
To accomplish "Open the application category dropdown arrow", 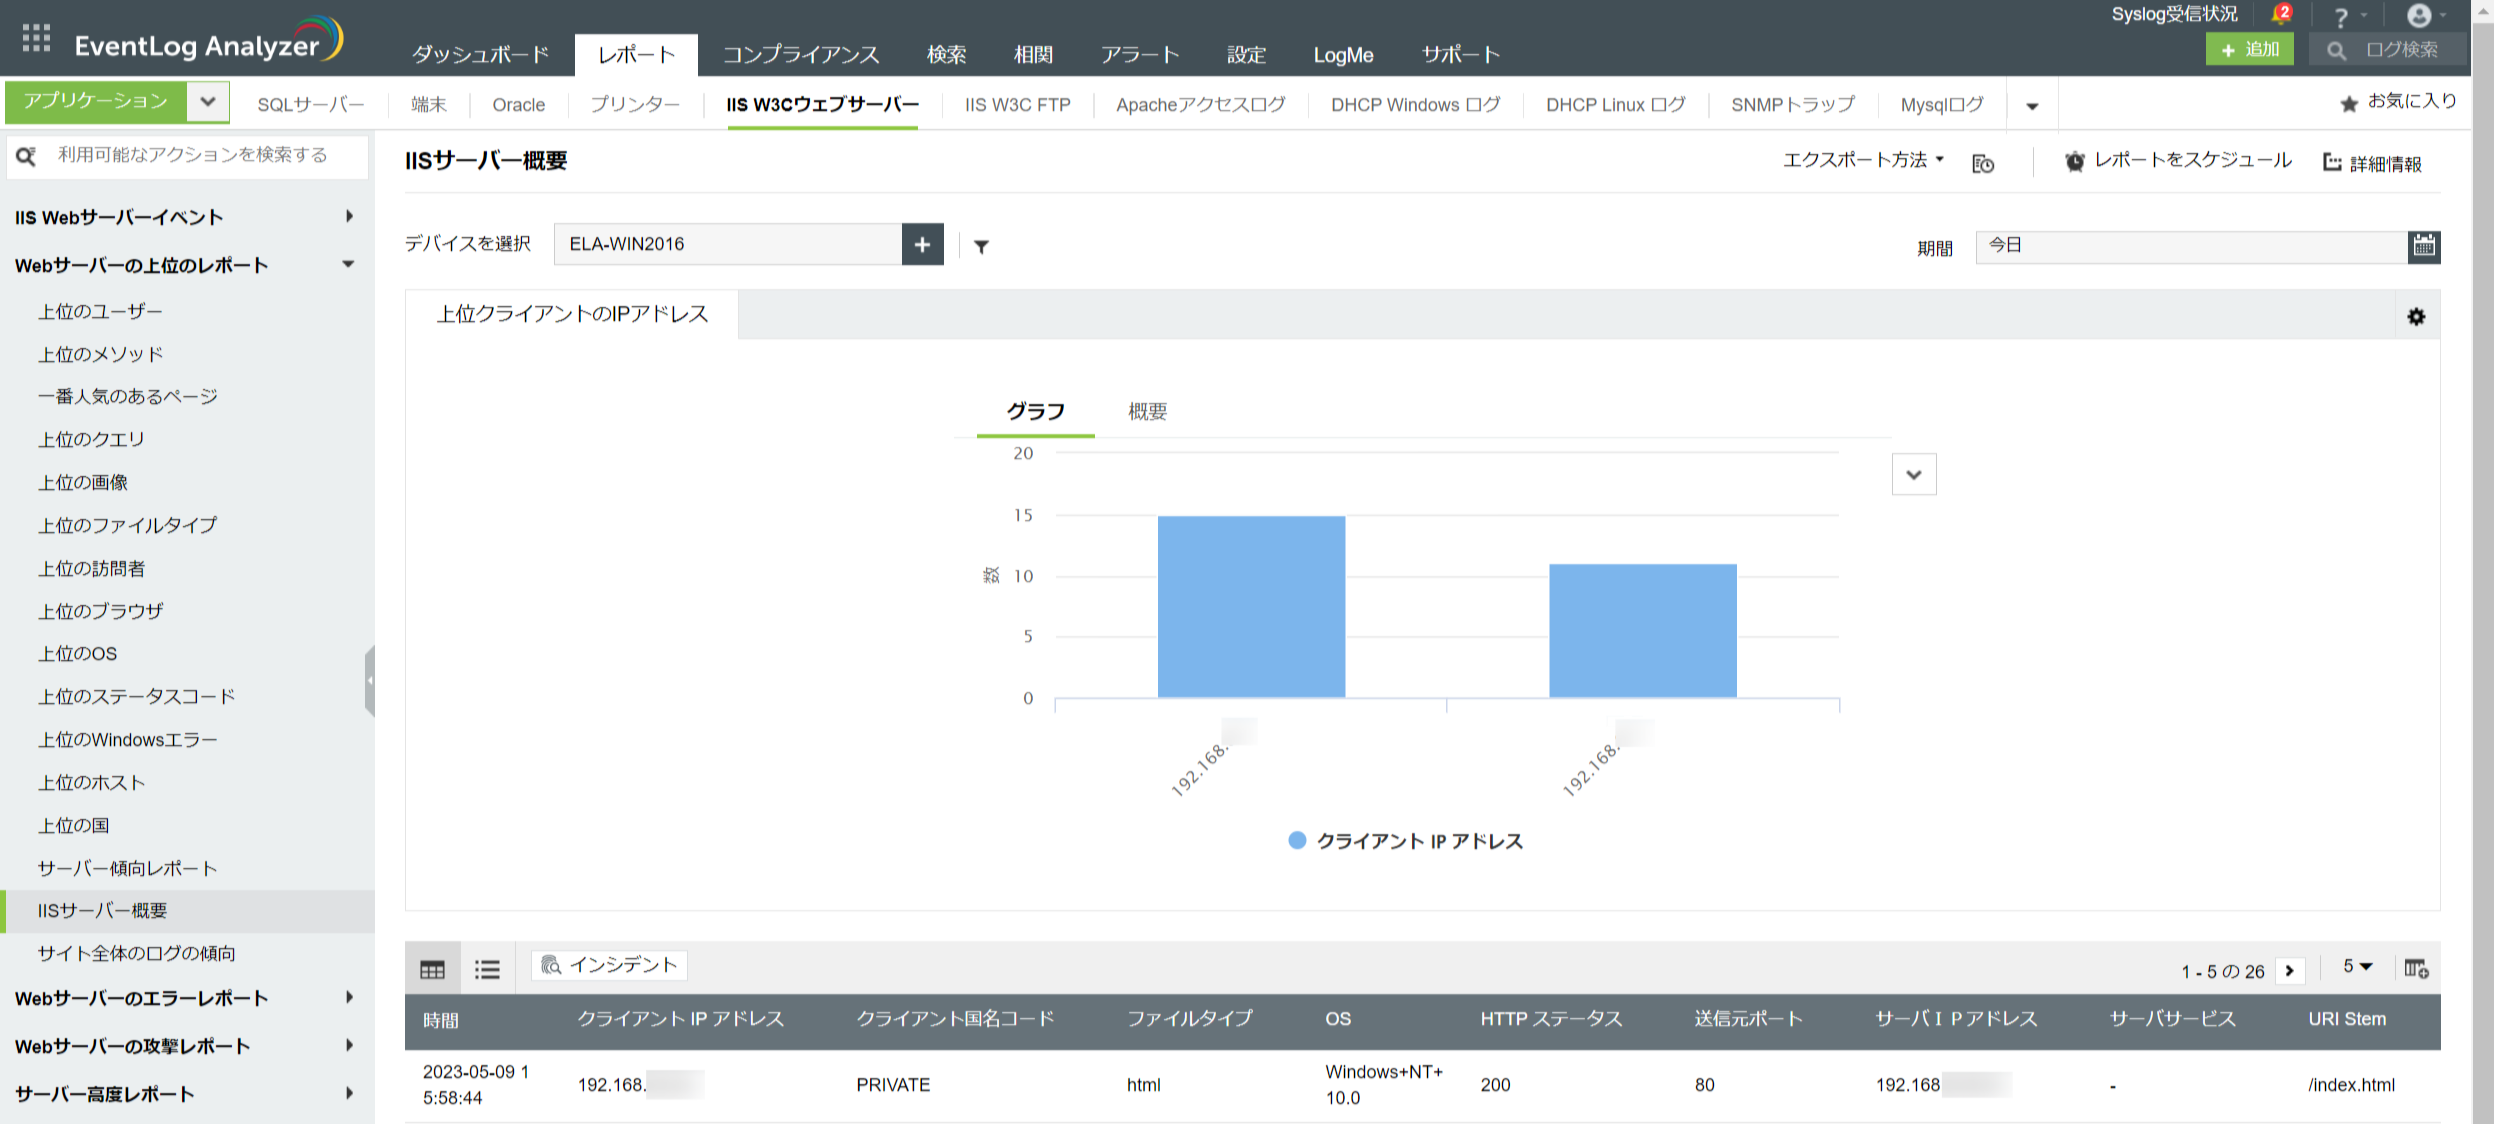I will point(208,101).
